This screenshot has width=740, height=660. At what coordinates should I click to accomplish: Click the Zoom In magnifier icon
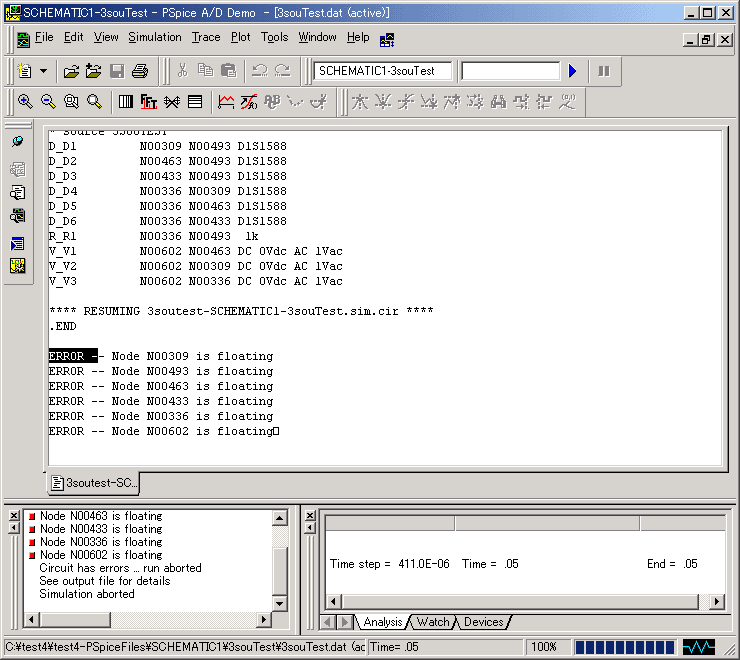tap(24, 101)
